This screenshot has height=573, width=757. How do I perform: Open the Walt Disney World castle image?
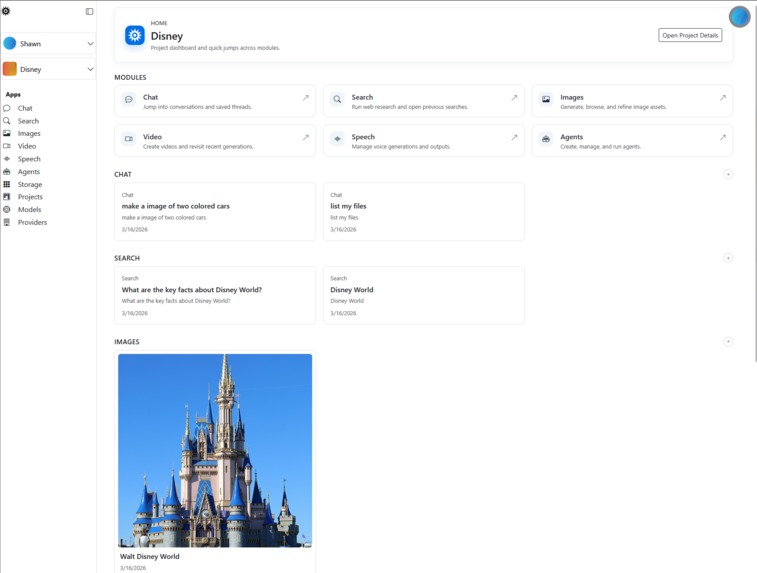(x=215, y=450)
